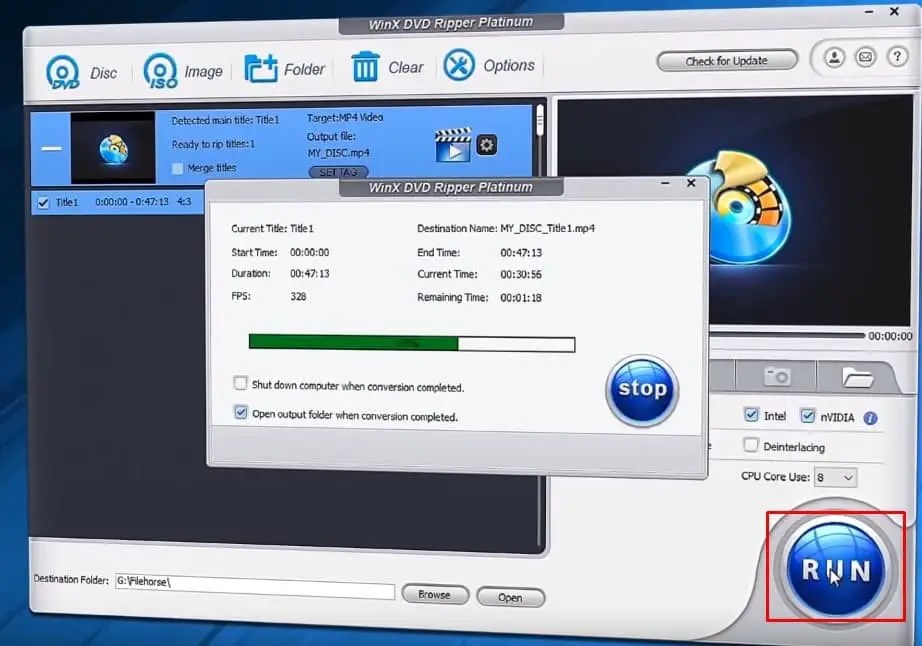Click the preview window disc logo

coord(747,209)
